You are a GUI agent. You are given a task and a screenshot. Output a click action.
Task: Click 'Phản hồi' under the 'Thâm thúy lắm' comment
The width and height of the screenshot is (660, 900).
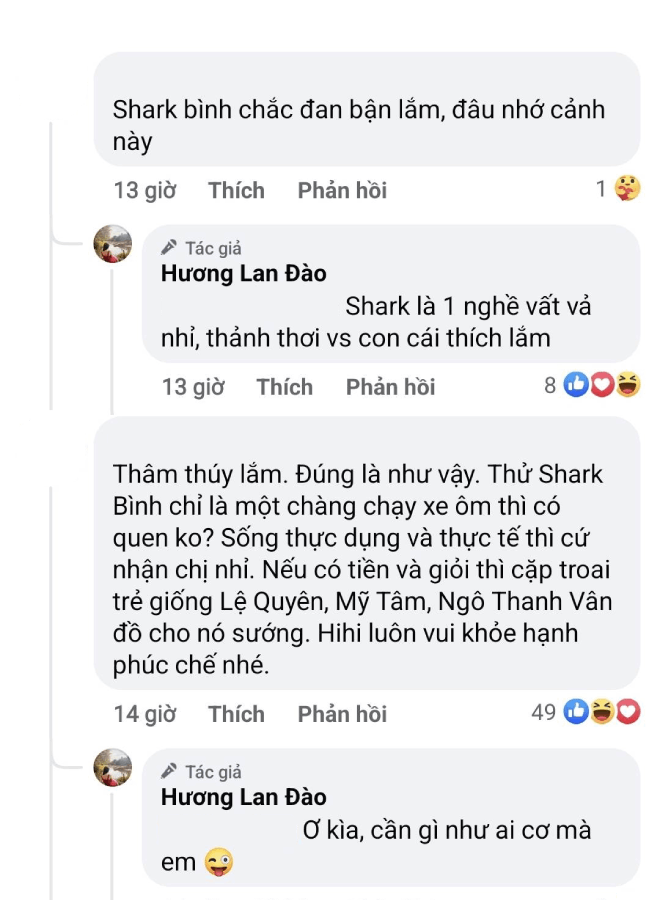342,714
